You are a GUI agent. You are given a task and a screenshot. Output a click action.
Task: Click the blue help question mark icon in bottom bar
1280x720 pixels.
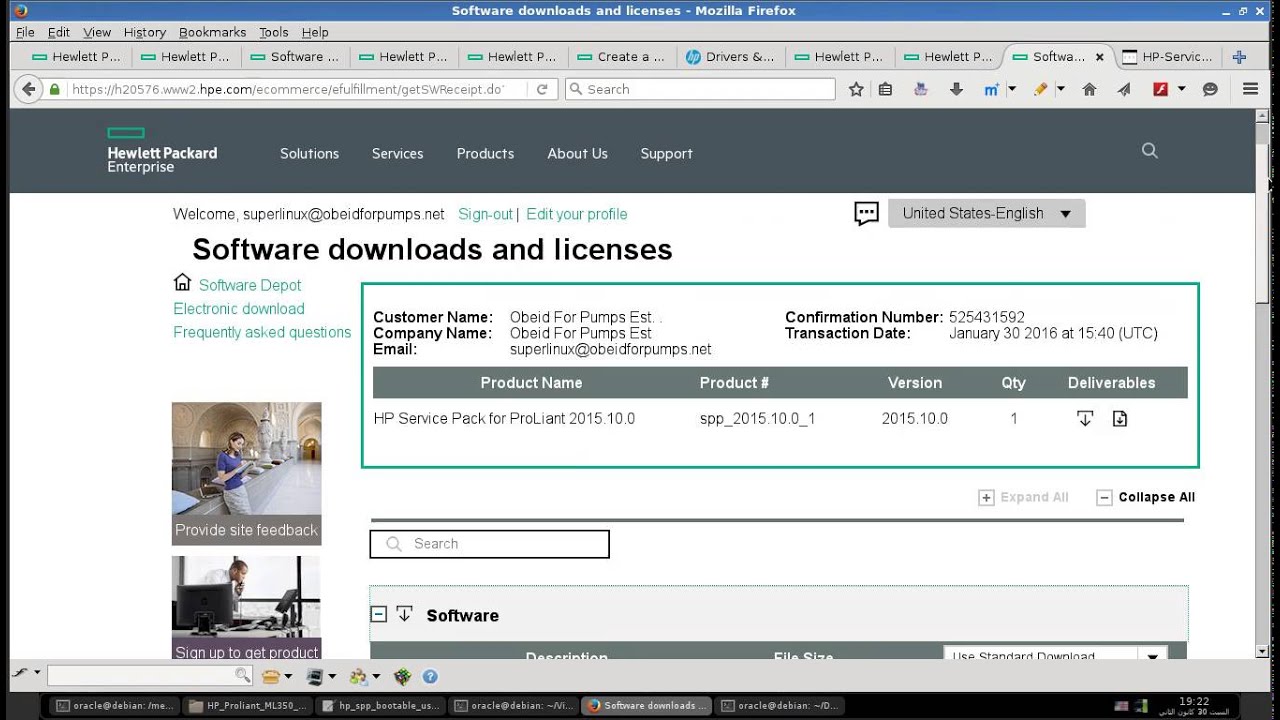click(430, 677)
